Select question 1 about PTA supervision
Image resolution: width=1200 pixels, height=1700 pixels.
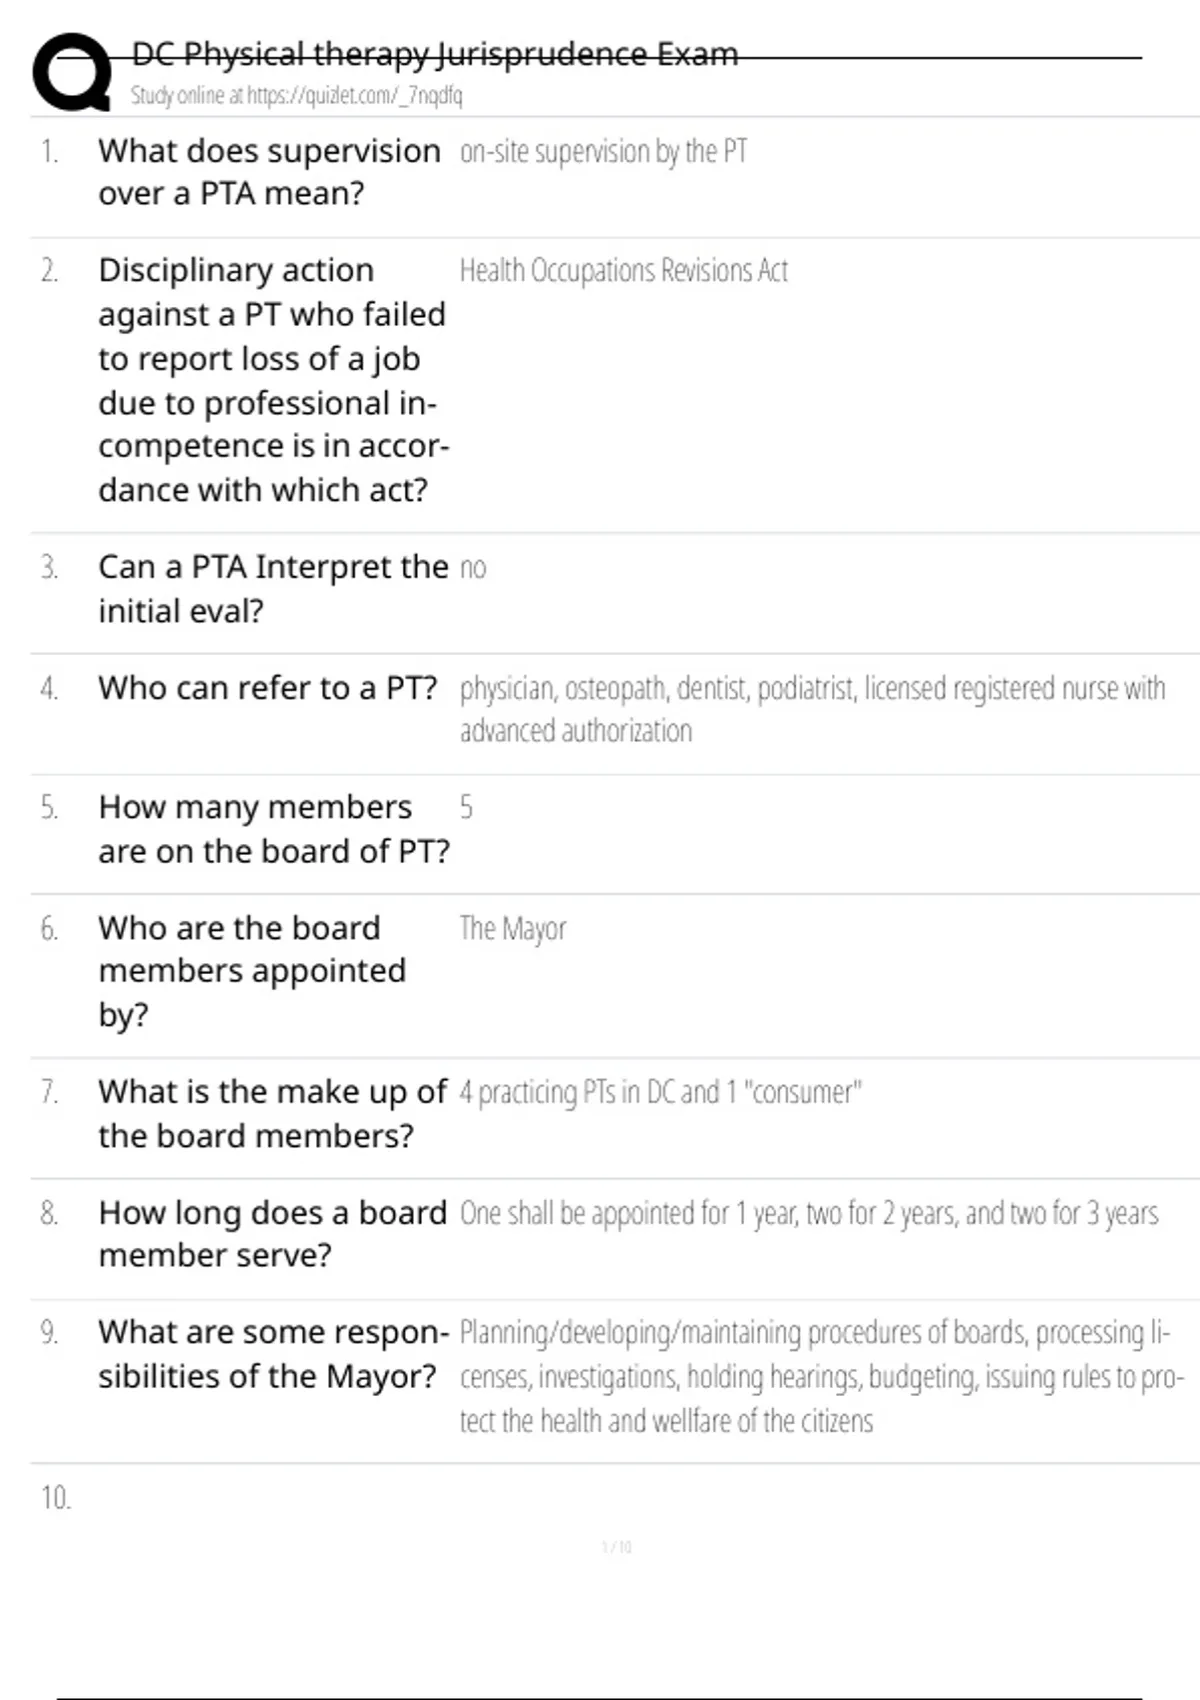(268, 172)
